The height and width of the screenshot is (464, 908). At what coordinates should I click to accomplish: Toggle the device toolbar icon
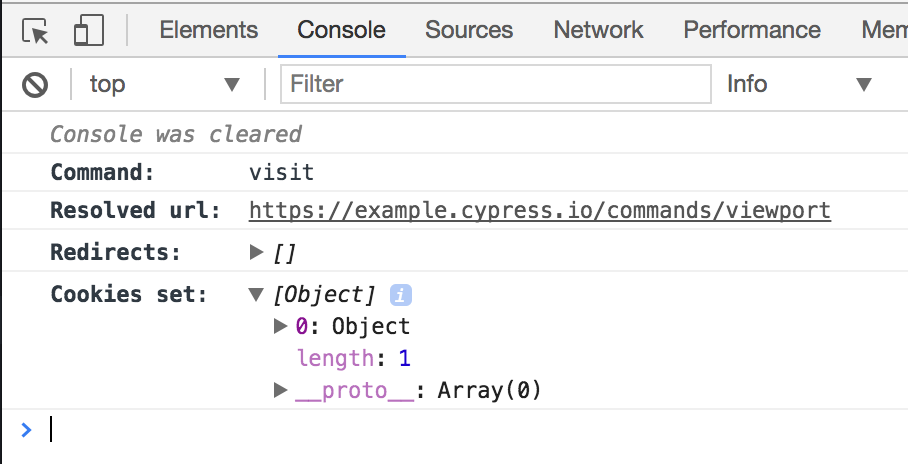pyautogui.click(x=88, y=31)
